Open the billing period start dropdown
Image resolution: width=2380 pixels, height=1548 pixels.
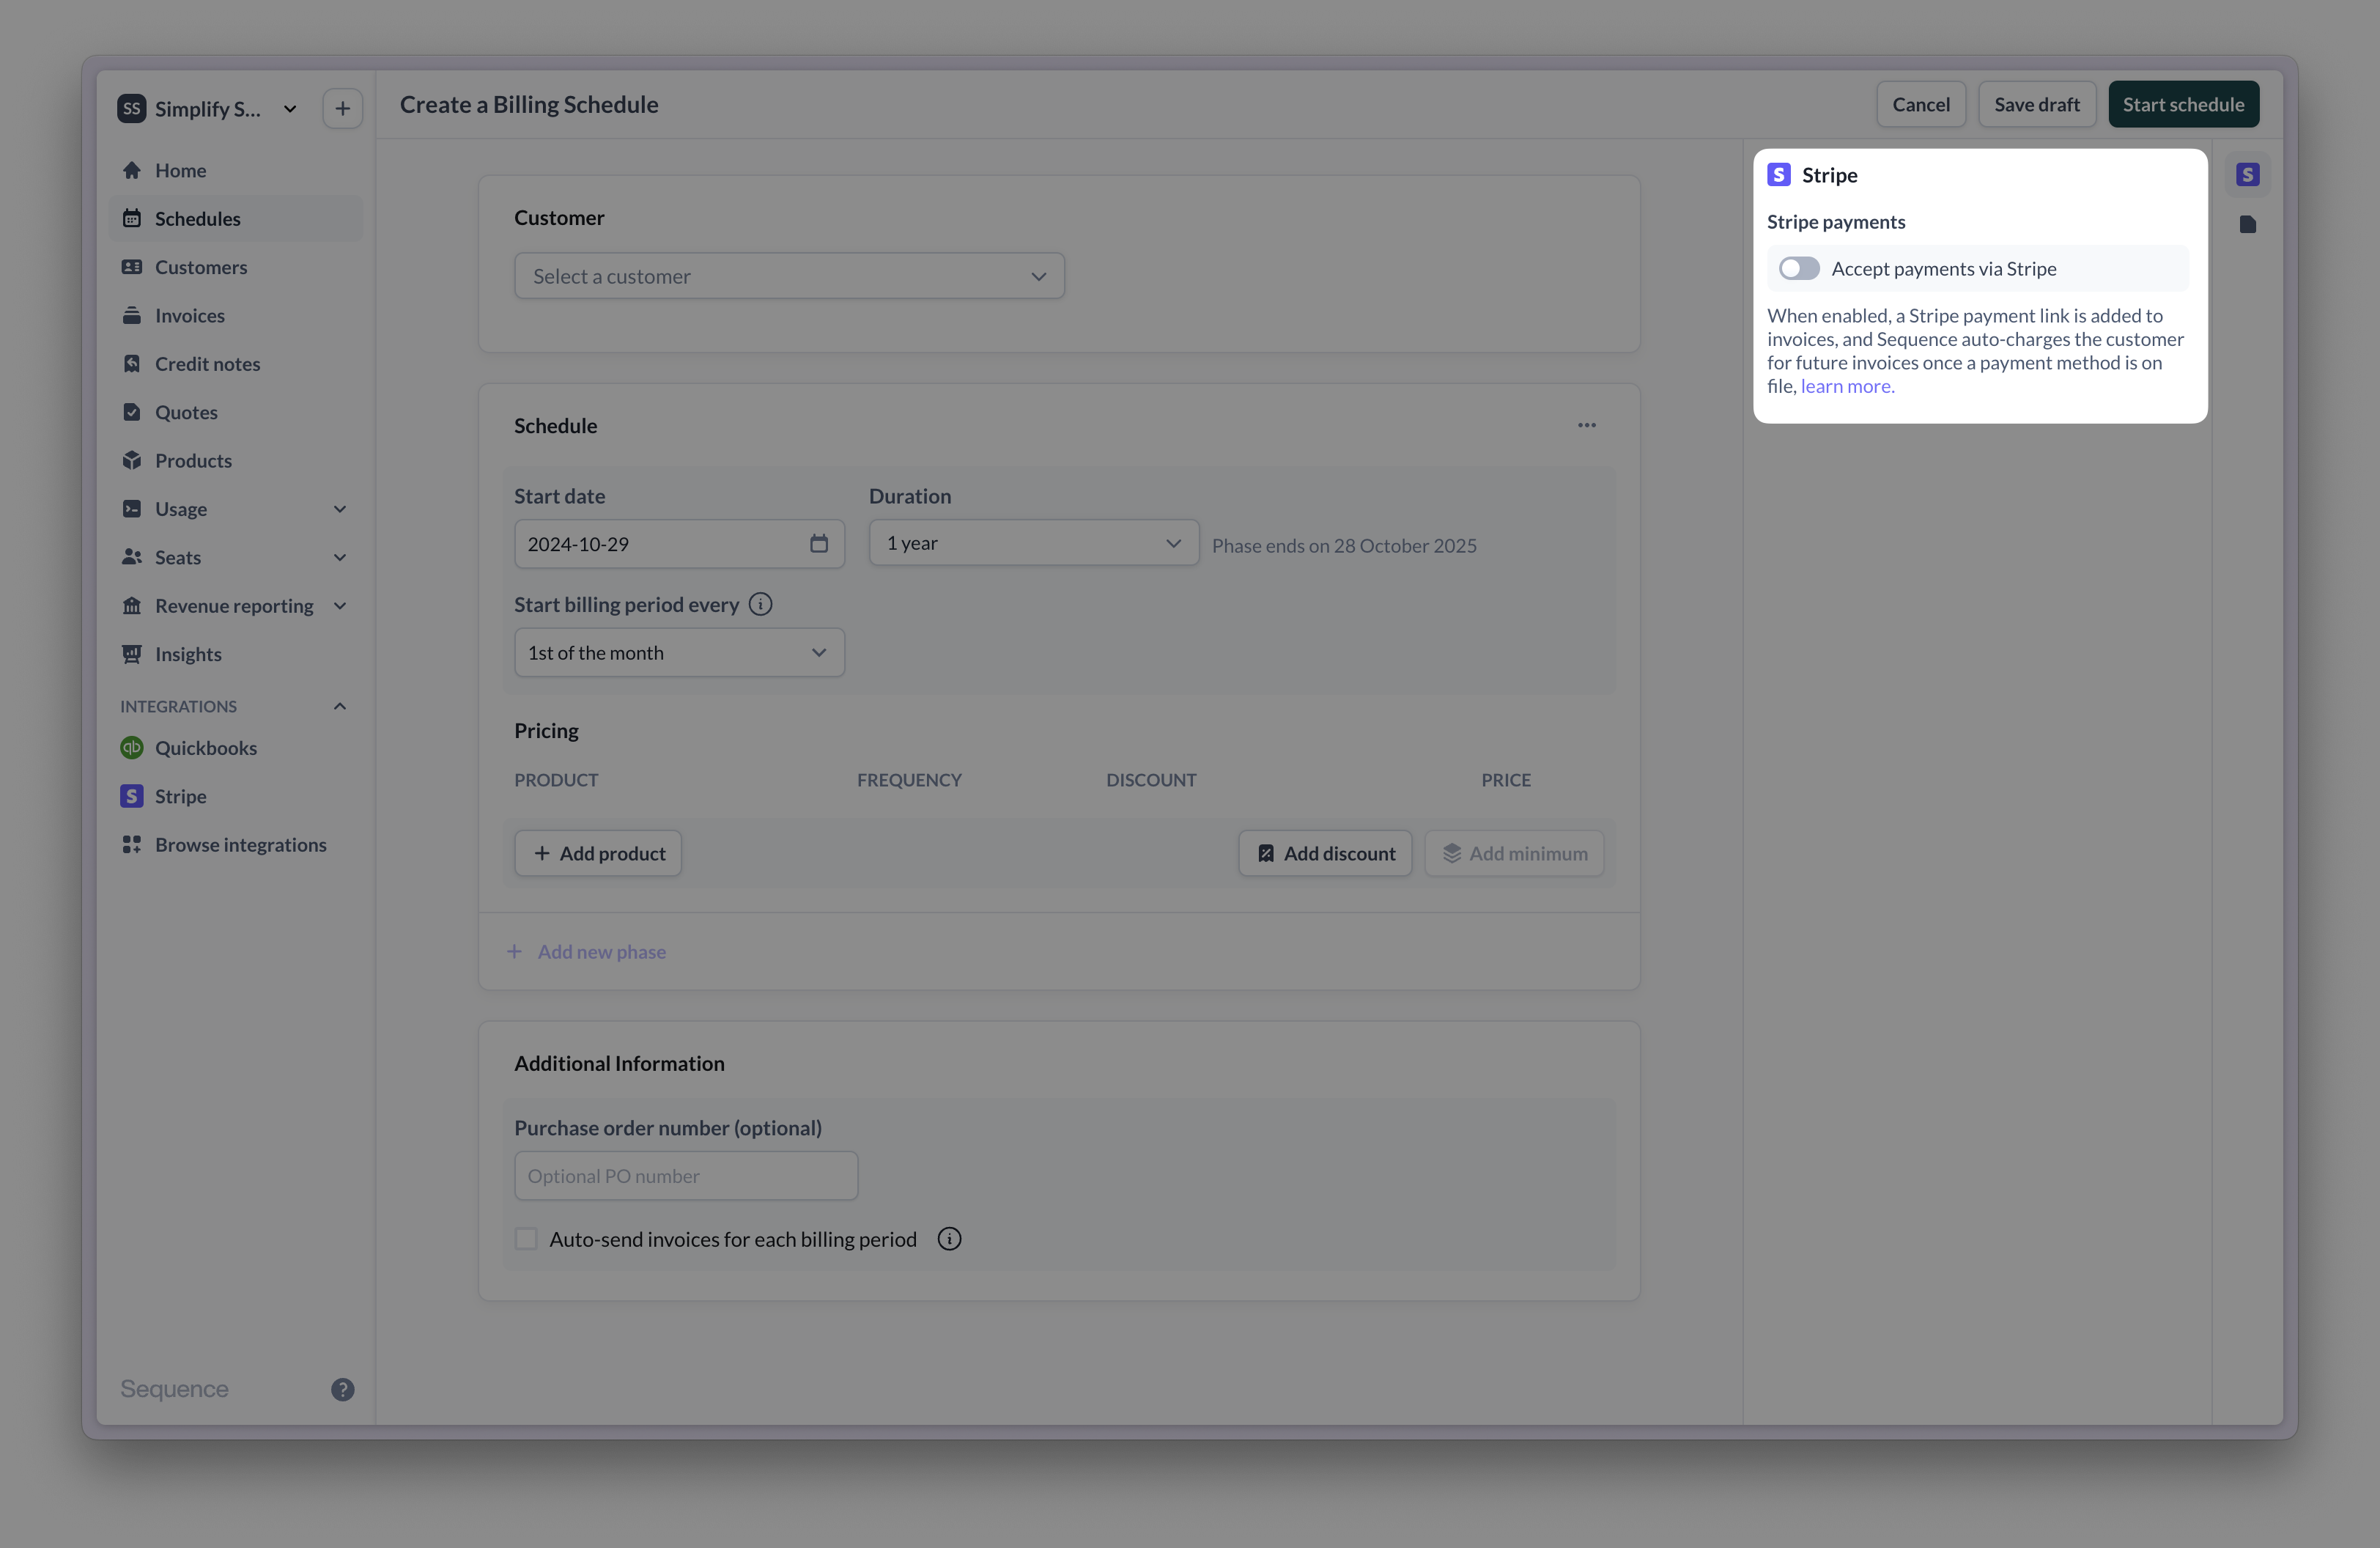coord(678,652)
